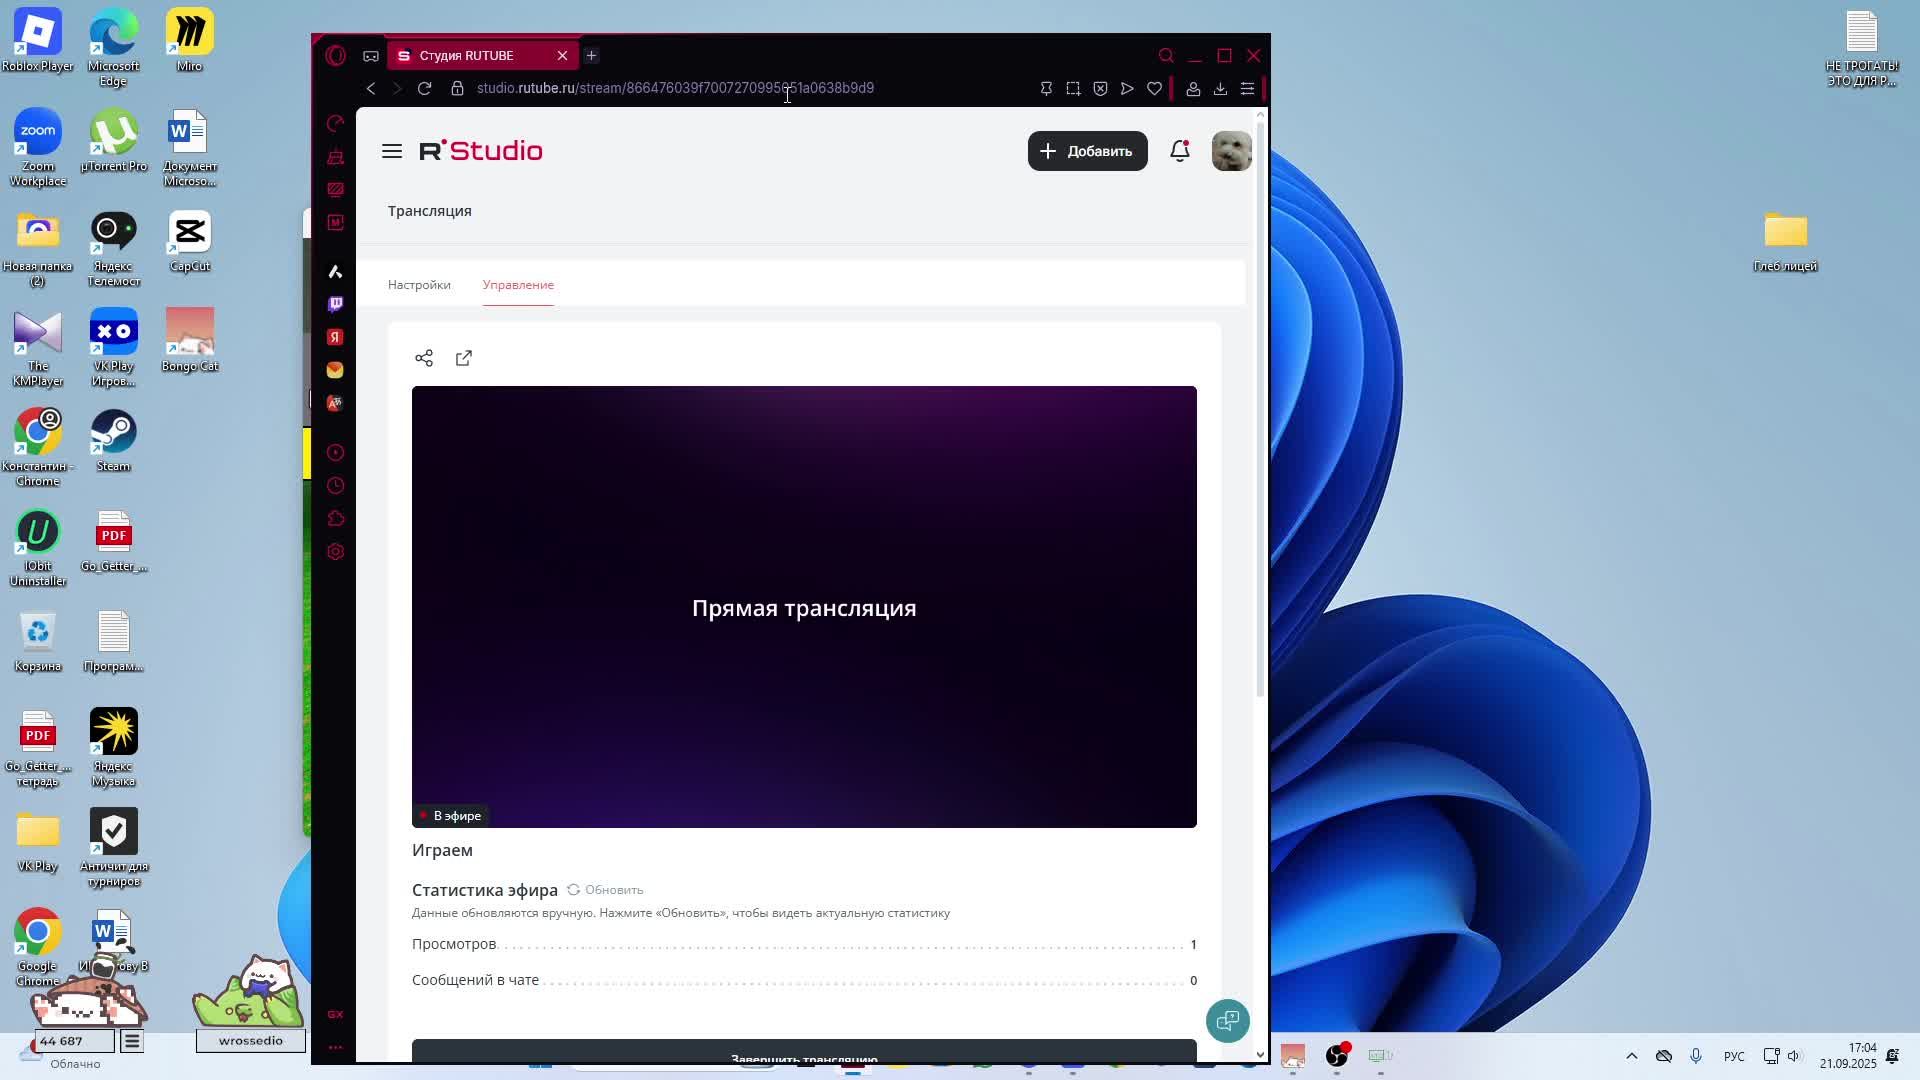Open the Miro desktop shortcut

[x=189, y=40]
